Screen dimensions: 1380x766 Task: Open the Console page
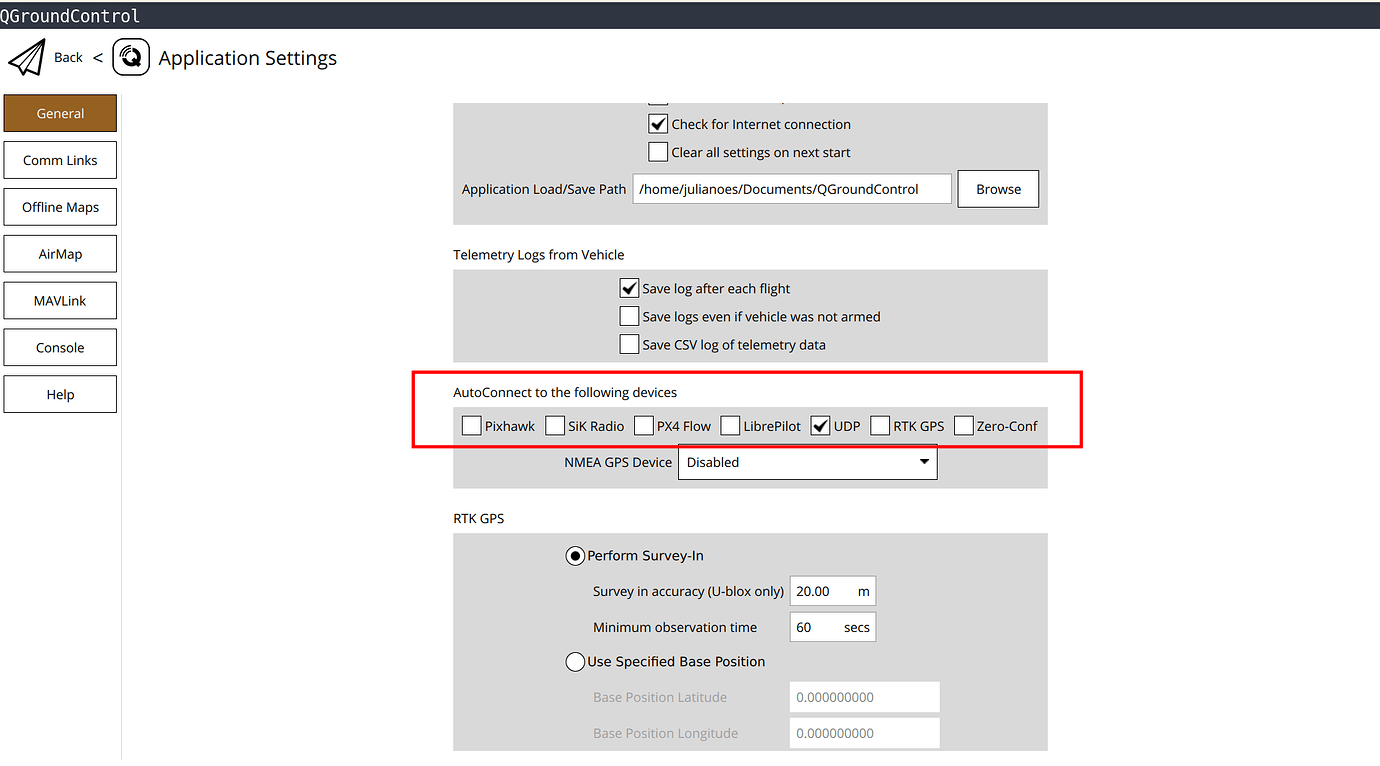click(60, 348)
